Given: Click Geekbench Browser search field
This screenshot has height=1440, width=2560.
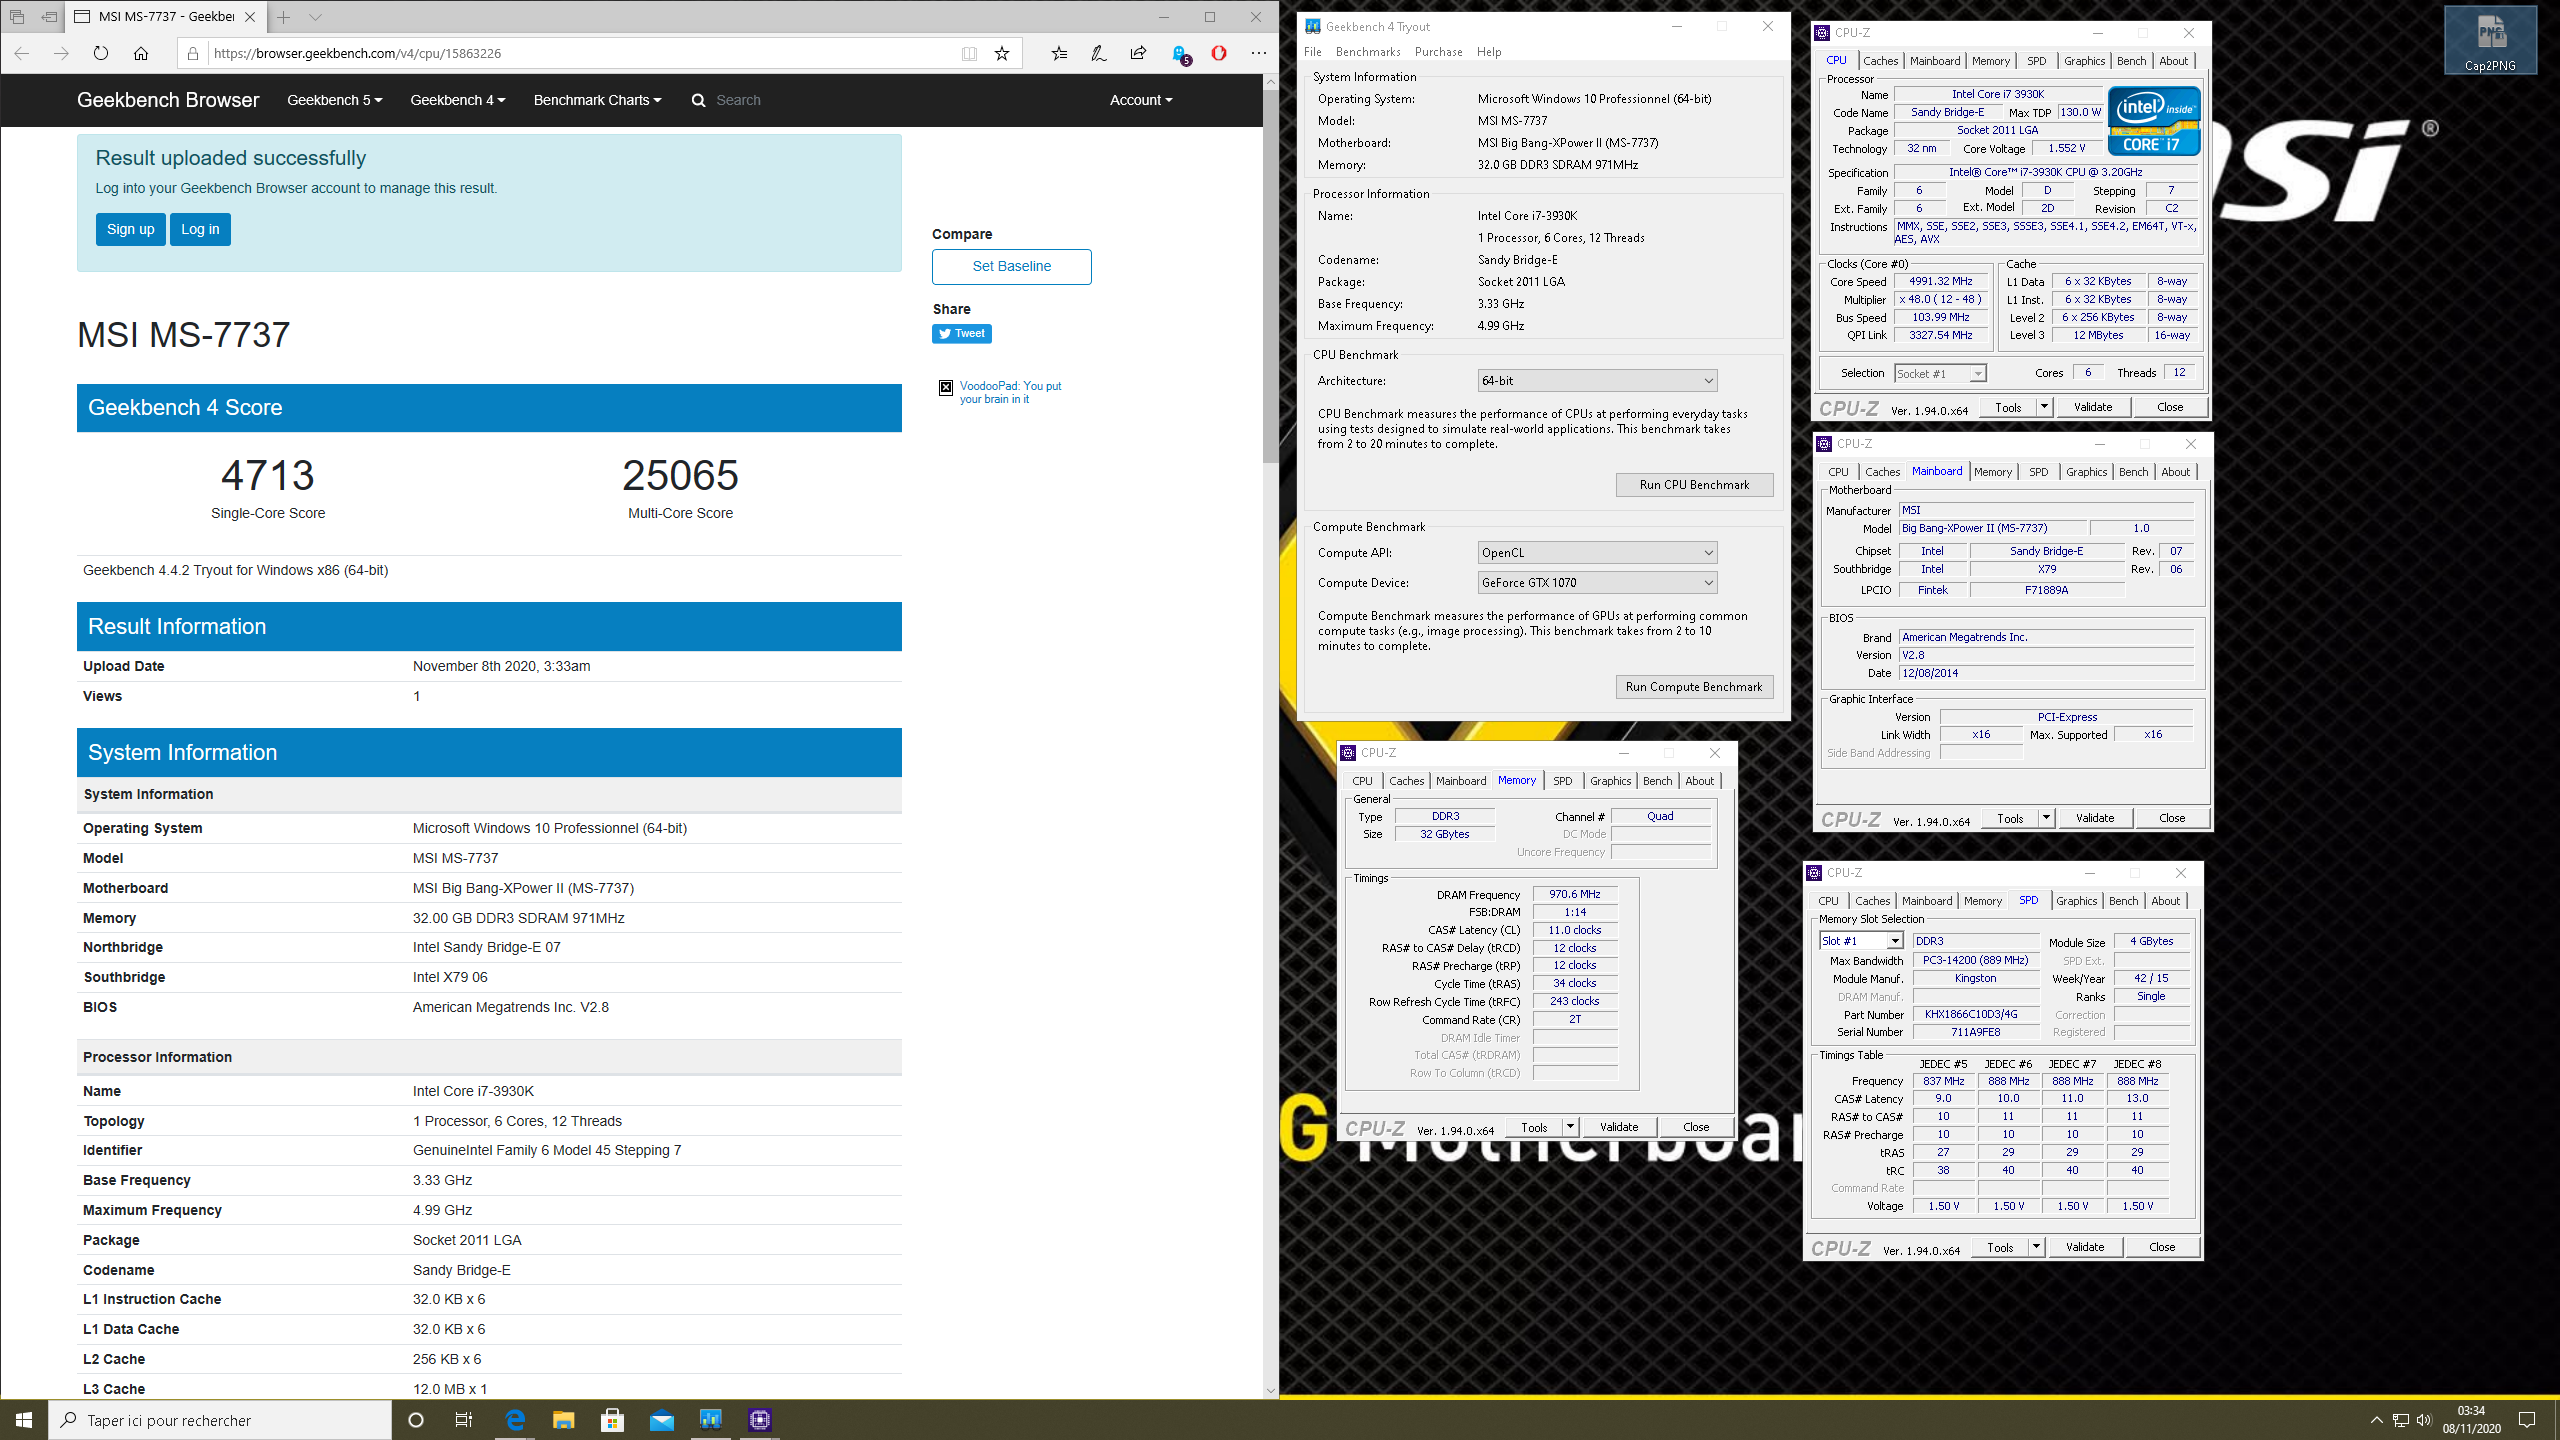Looking at the screenshot, I should point(738,100).
